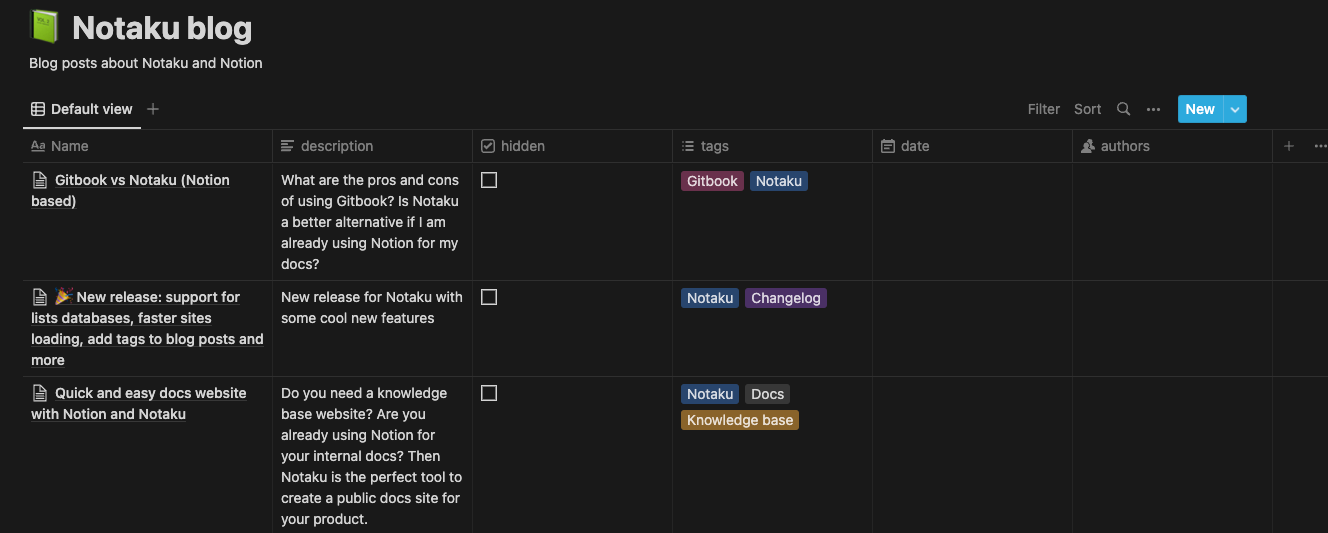Click the gray Docs tag

[x=768, y=394]
